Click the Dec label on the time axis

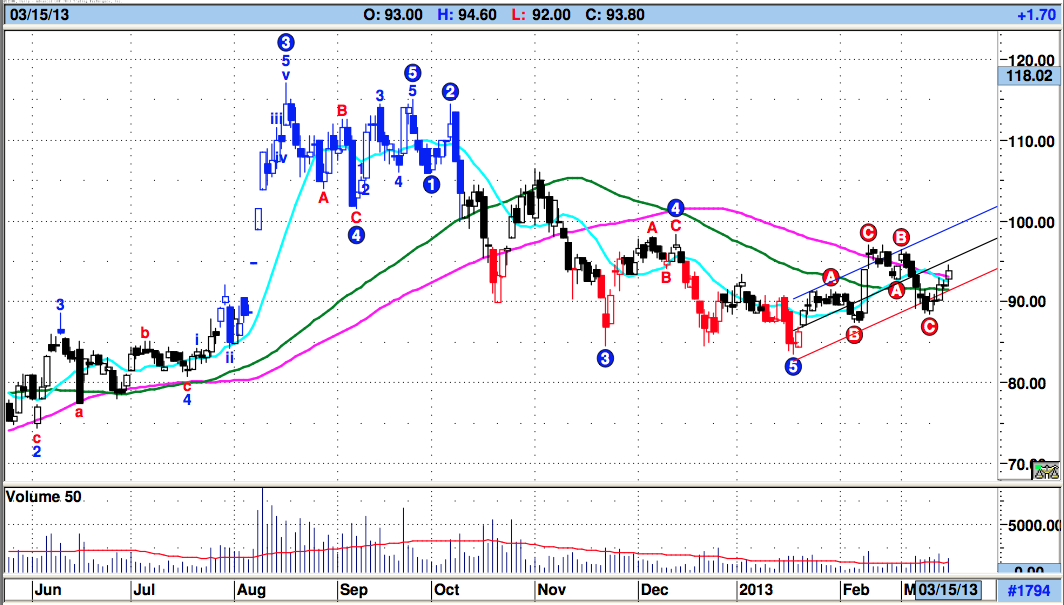[654, 589]
